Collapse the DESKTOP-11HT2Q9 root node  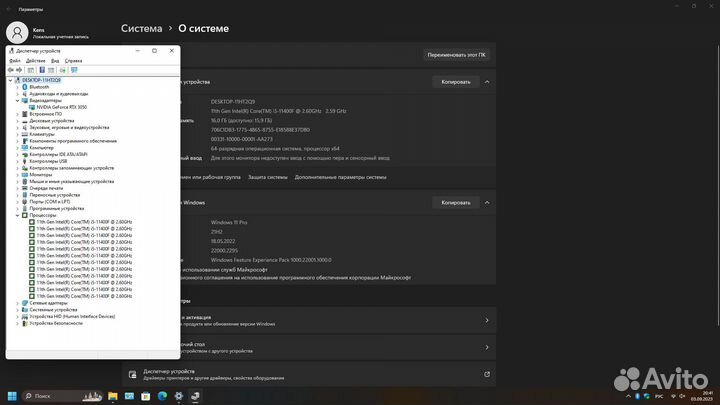11,80
